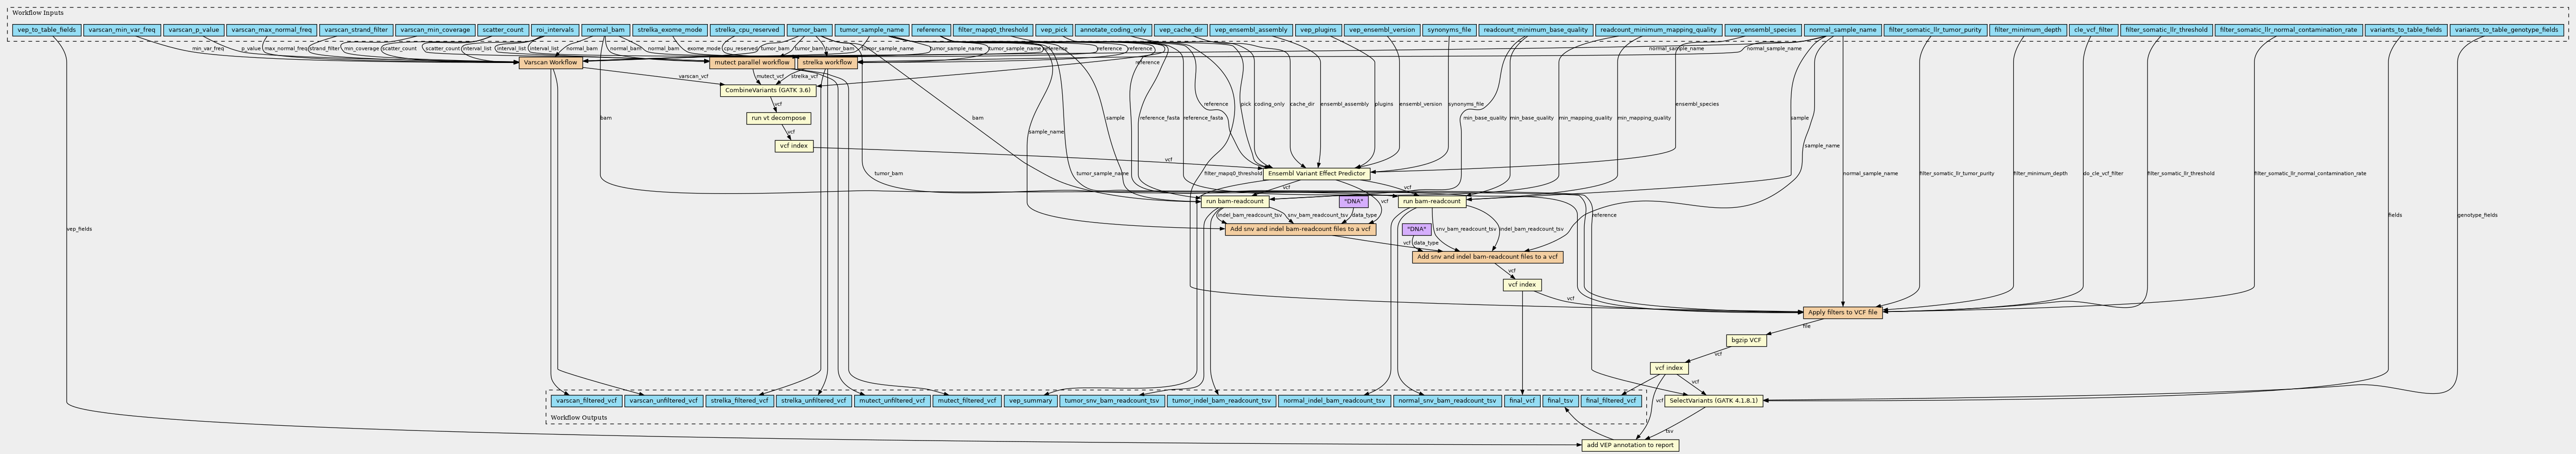Click the synonyms_file input node
This screenshot has height=454, width=2576.
[1449, 30]
